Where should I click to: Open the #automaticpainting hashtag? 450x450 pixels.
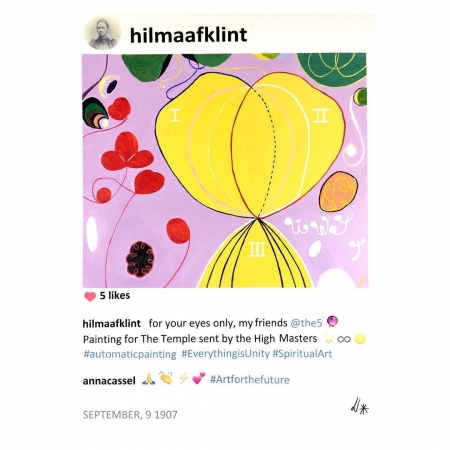(130, 354)
